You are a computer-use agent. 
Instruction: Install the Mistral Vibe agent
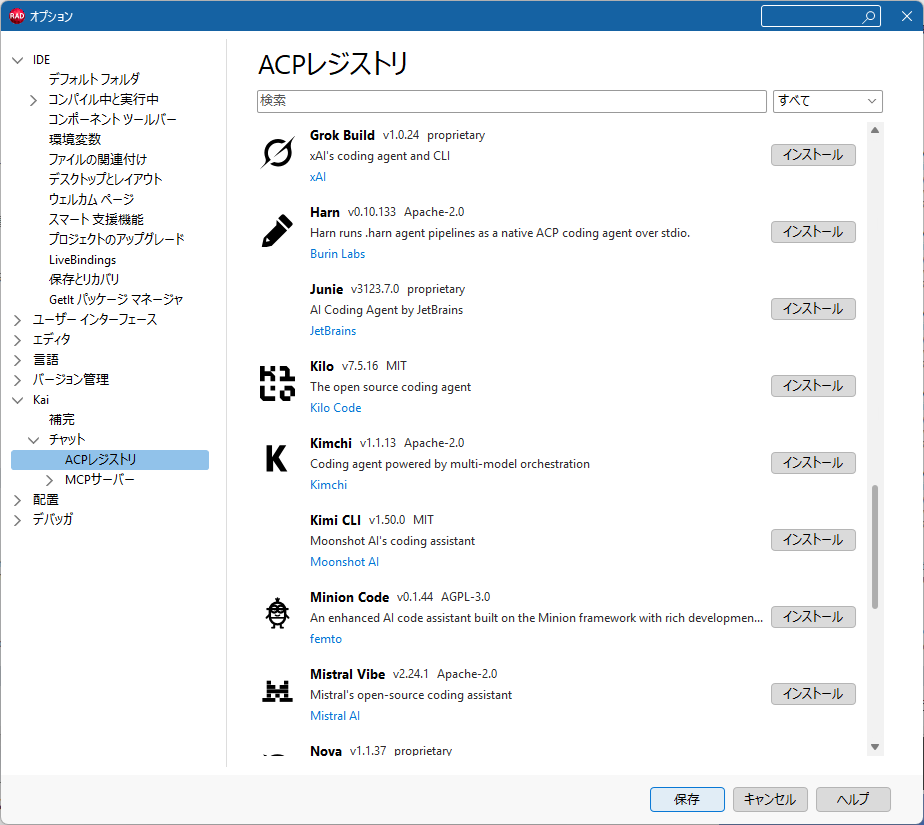pyautogui.click(x=813, y=694)
